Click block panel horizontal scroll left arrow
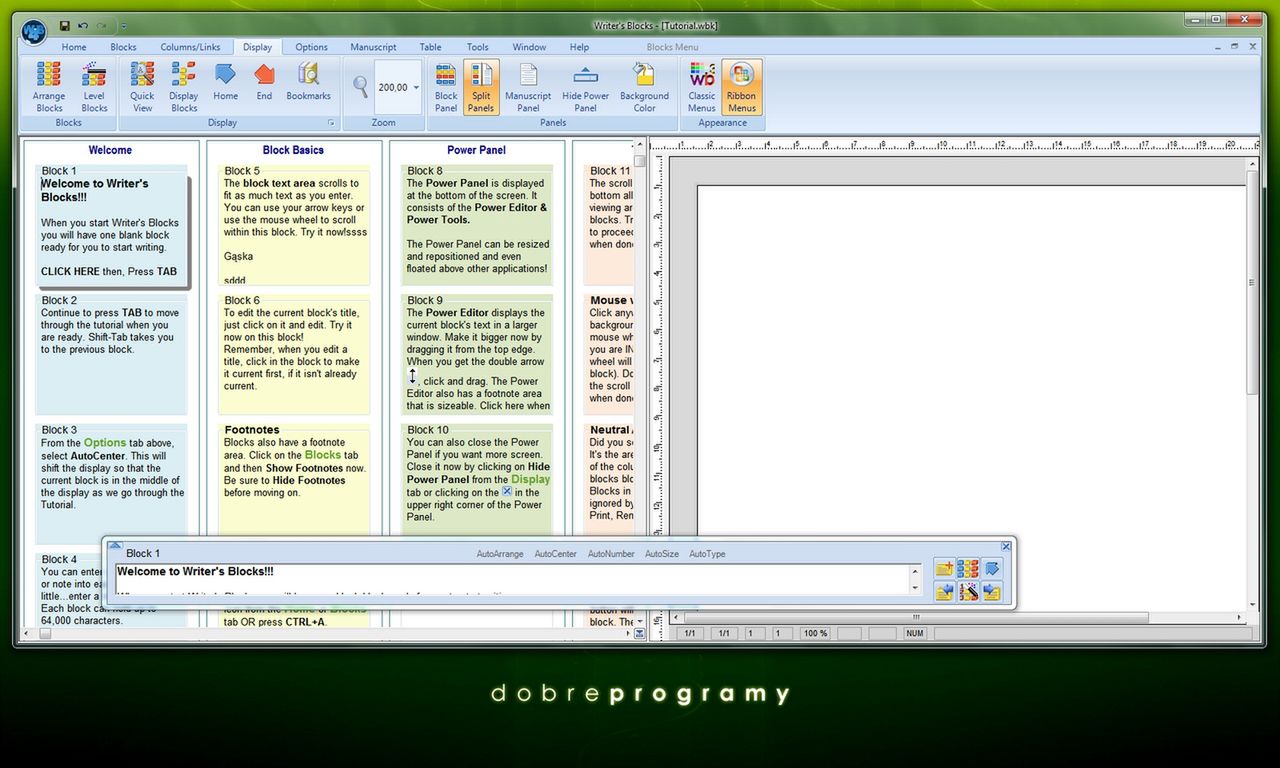The width and height of the screenshot is (1280, 768). [27, 634]
